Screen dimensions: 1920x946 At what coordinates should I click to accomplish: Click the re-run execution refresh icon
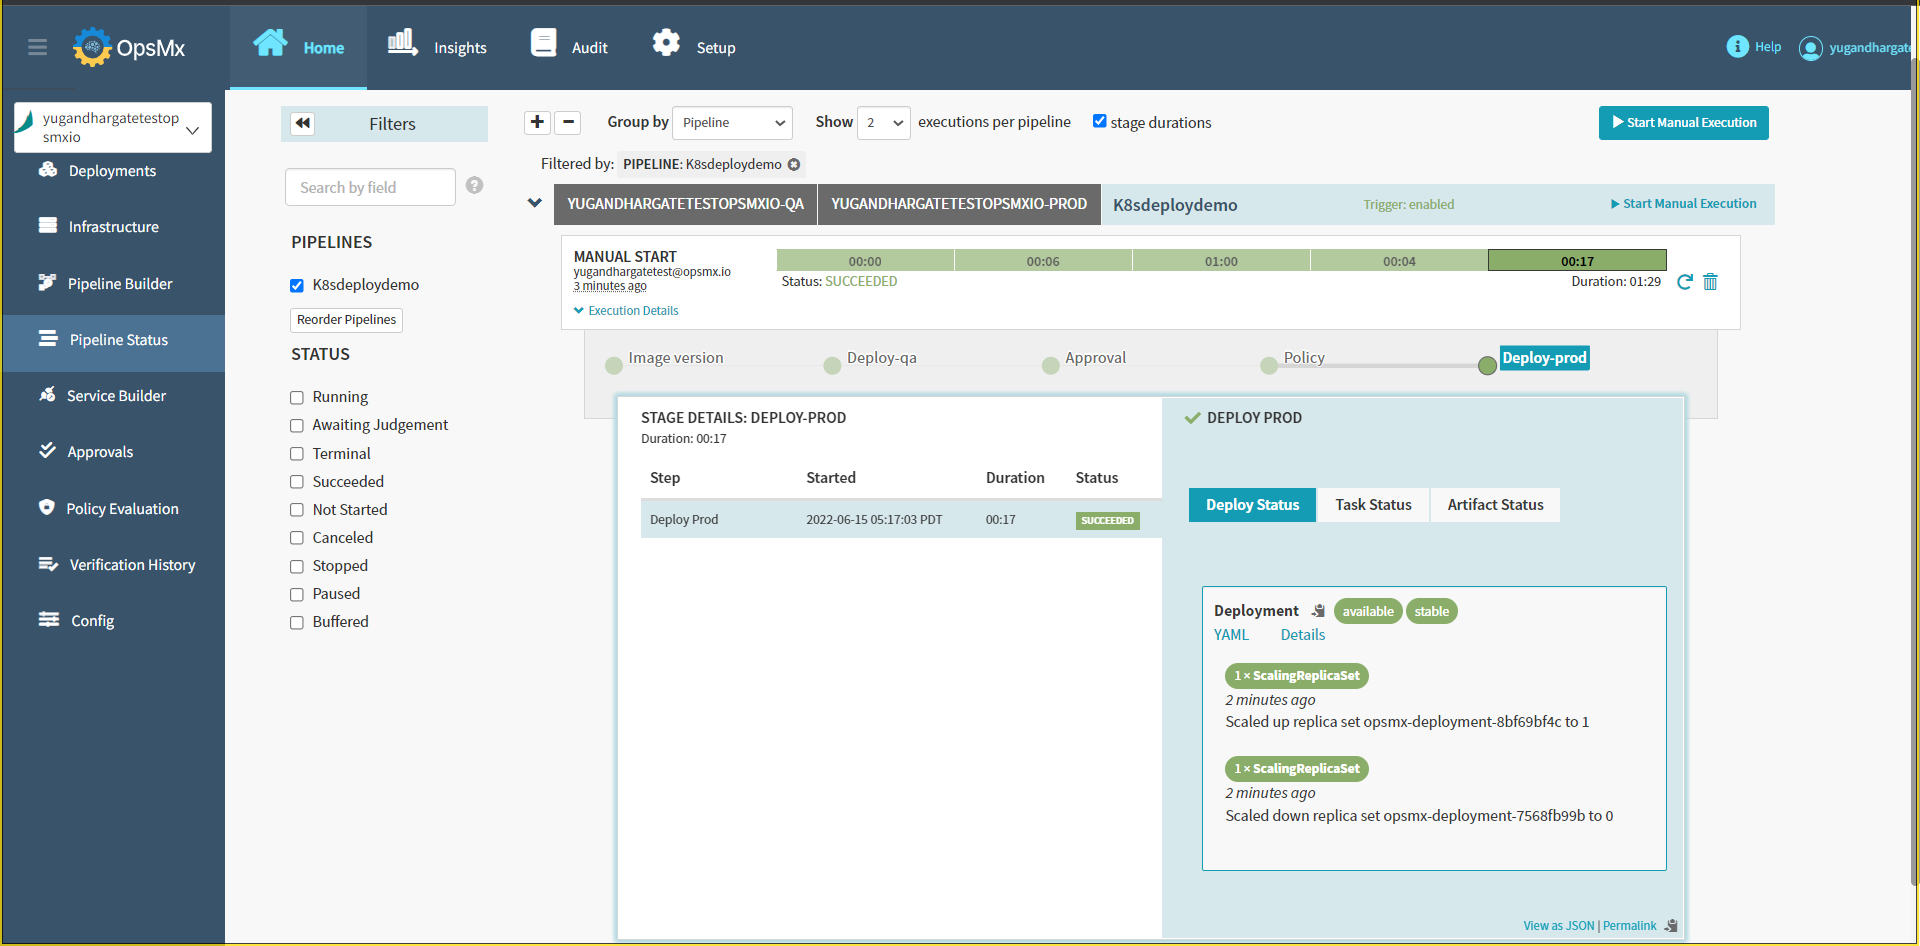tap(1684, 282)
